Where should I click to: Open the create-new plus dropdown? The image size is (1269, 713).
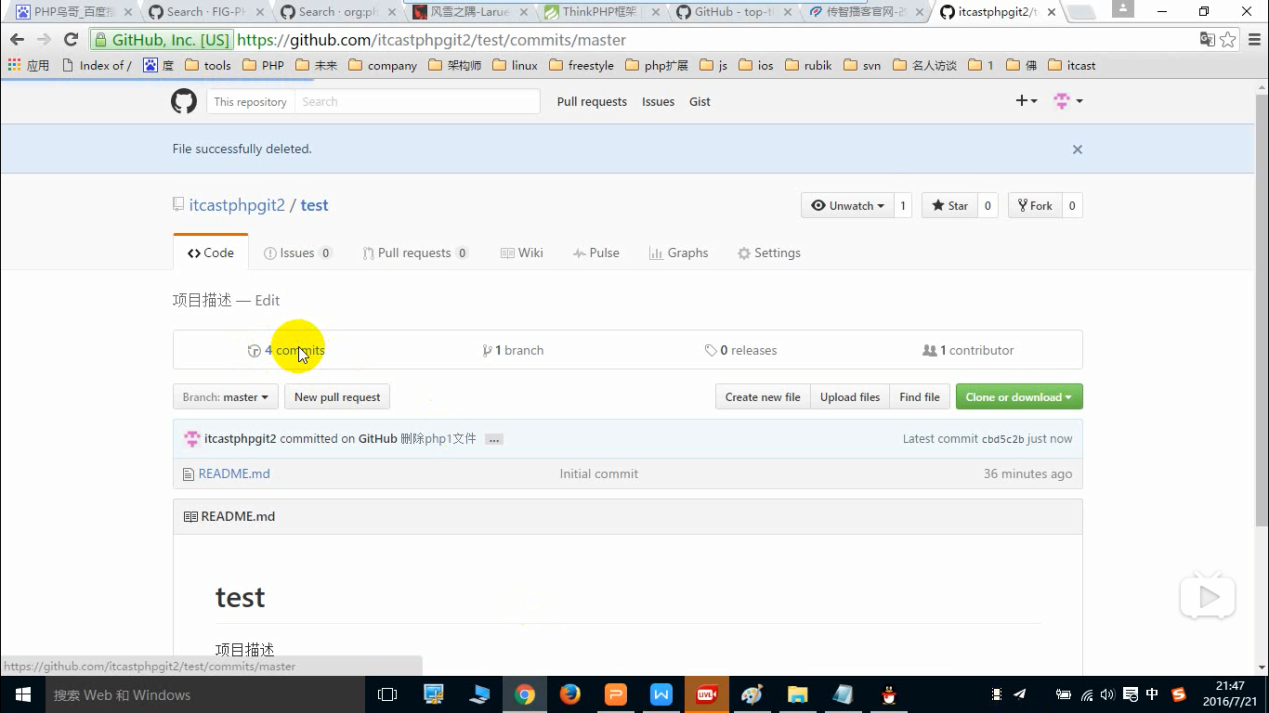click(x=1026, y=101)
